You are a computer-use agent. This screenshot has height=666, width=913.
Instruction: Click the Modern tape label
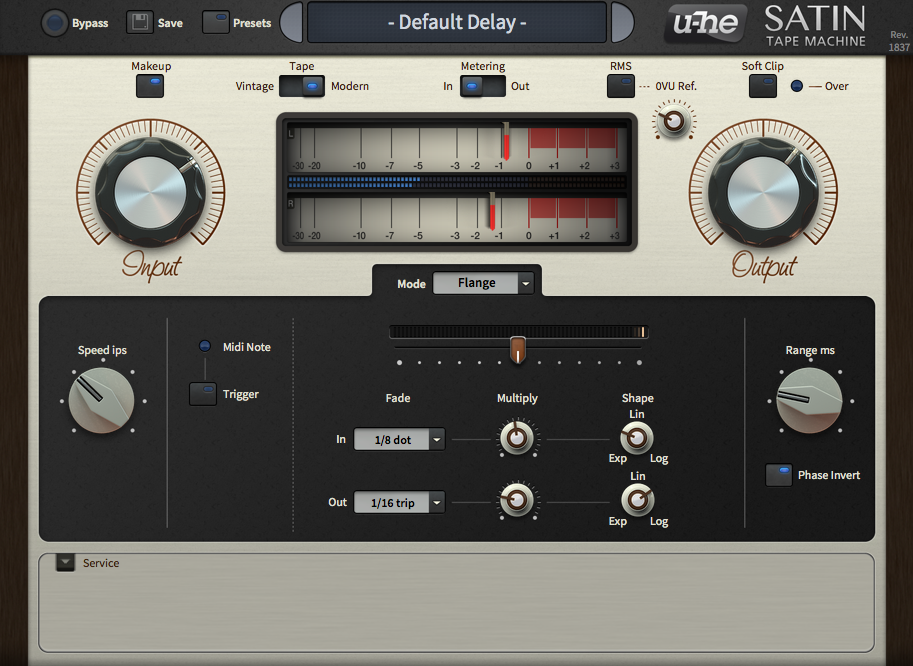tap(350, 86)
